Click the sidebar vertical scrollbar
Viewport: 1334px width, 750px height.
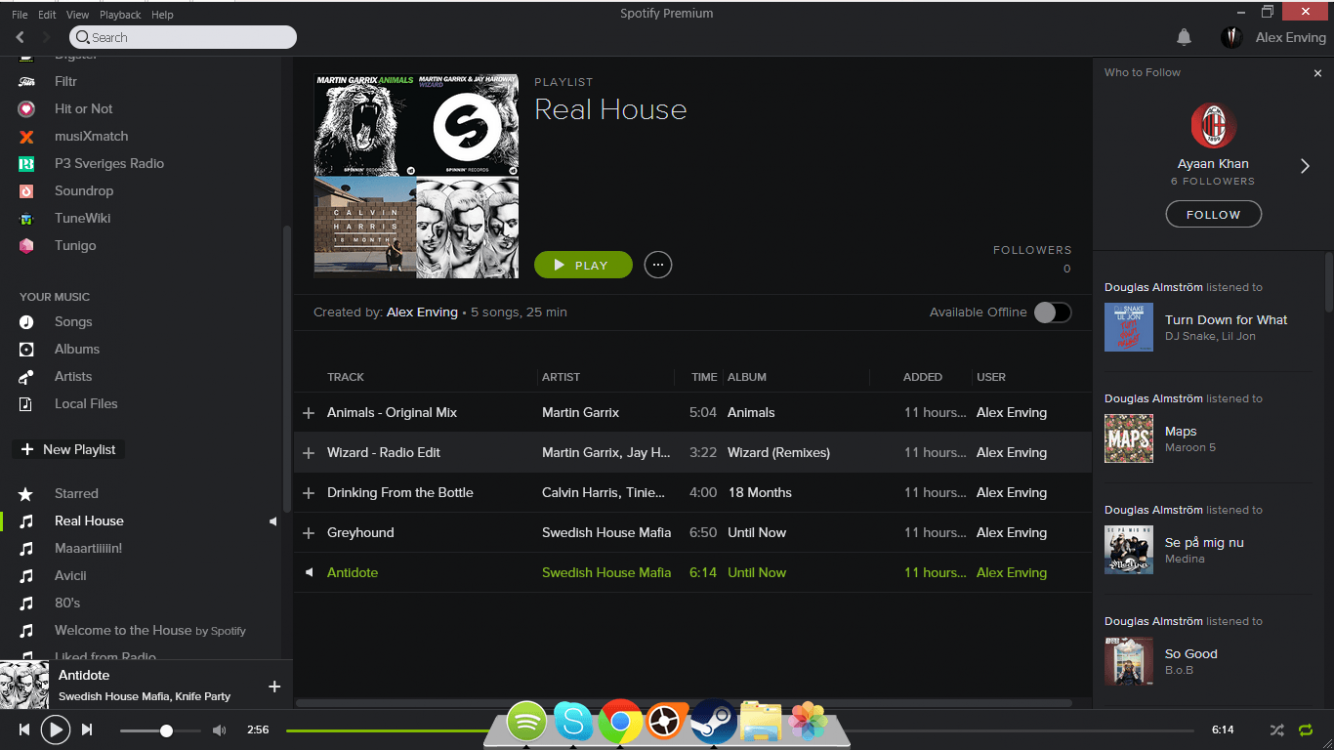click(x=288, y=370)
